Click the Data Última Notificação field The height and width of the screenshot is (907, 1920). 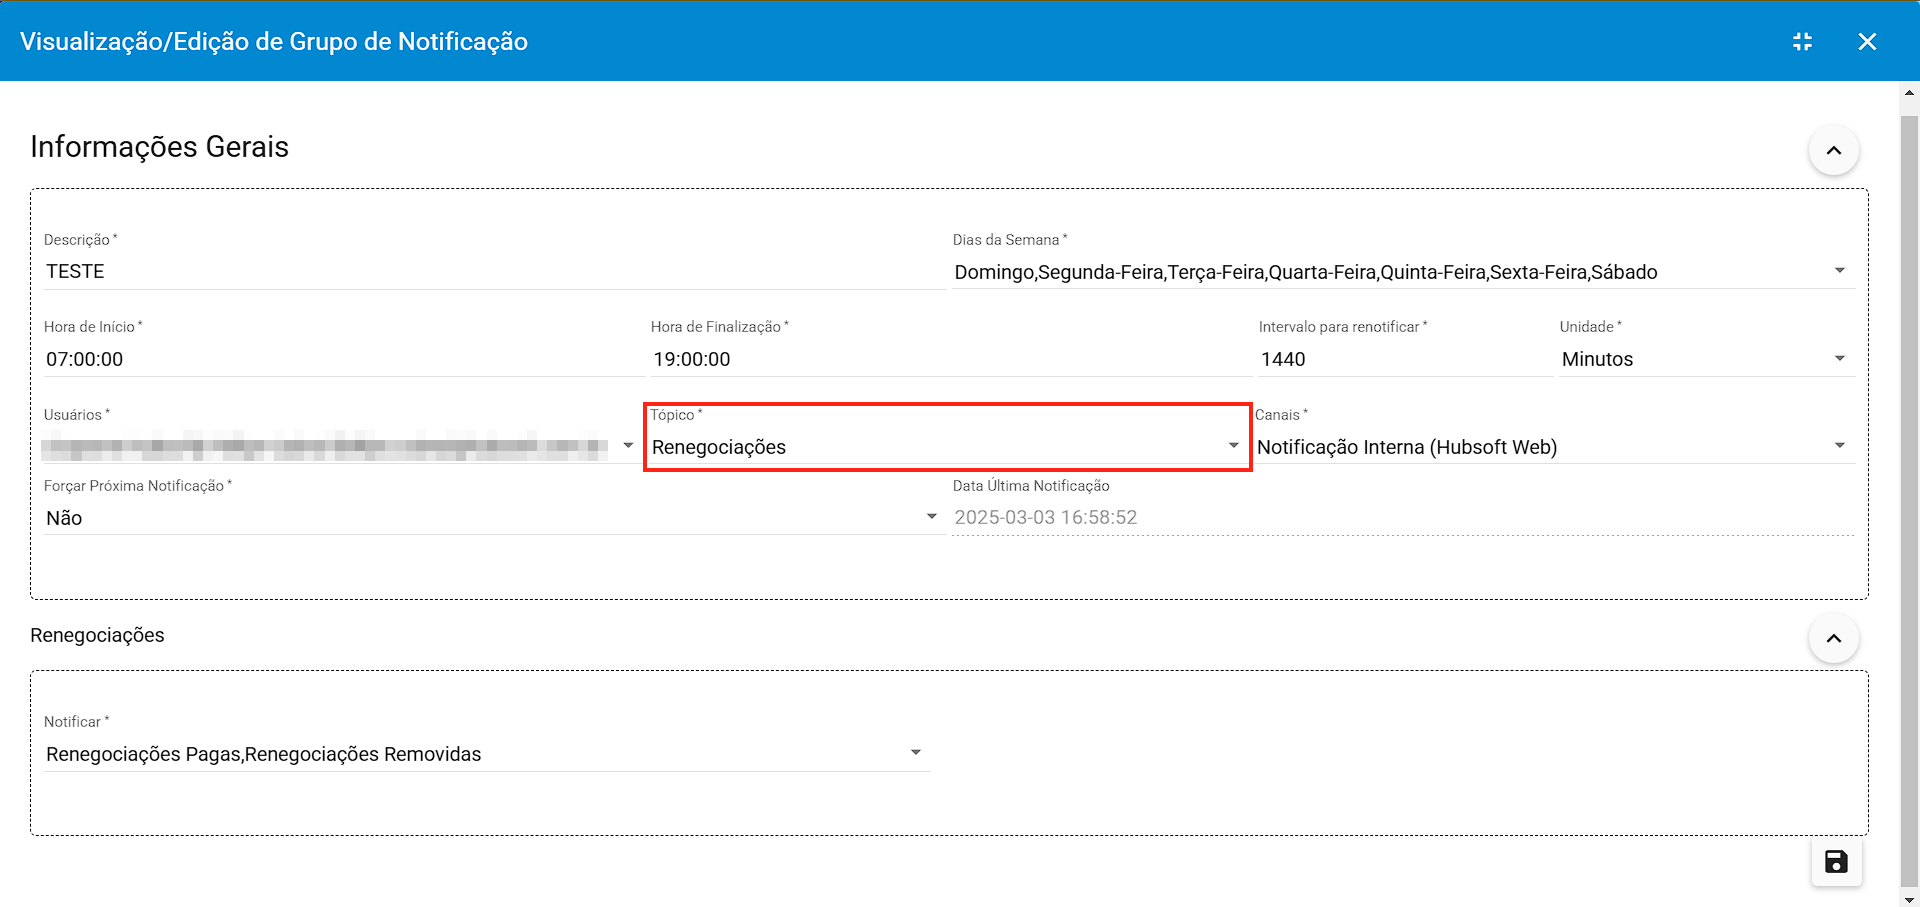coord(1404,518)
